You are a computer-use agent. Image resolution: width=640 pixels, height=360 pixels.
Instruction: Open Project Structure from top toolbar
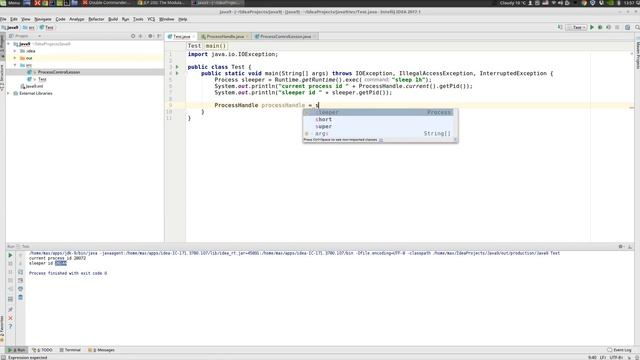(627, 27)
